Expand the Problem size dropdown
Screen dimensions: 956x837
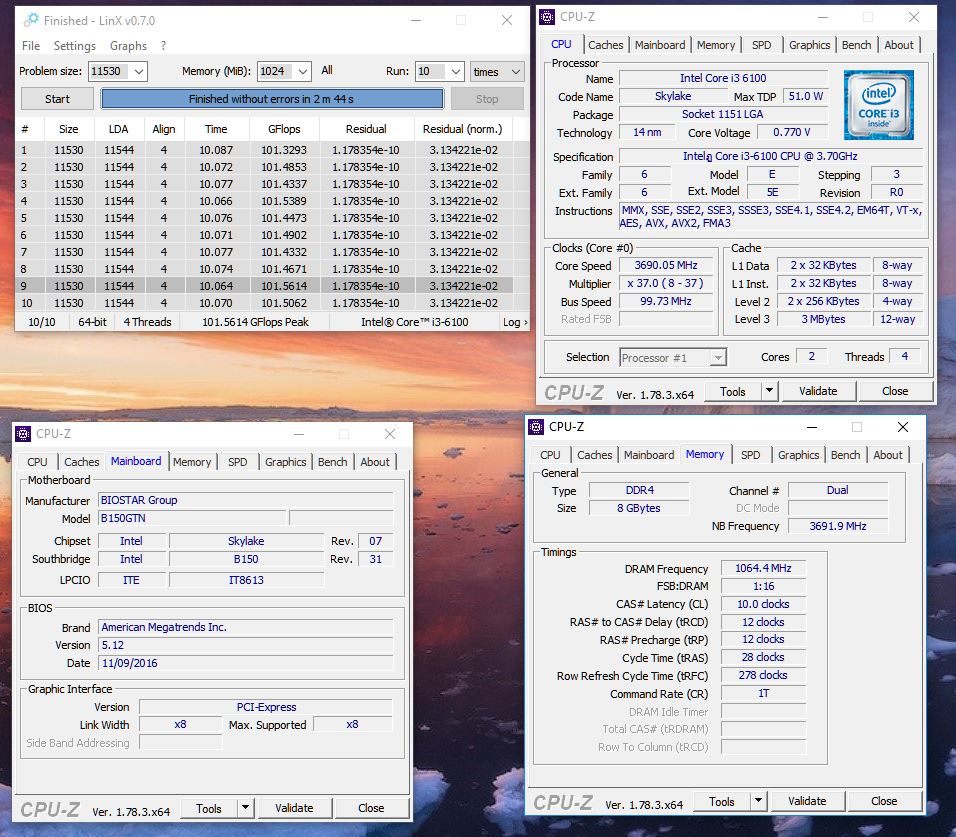(139, 71)
